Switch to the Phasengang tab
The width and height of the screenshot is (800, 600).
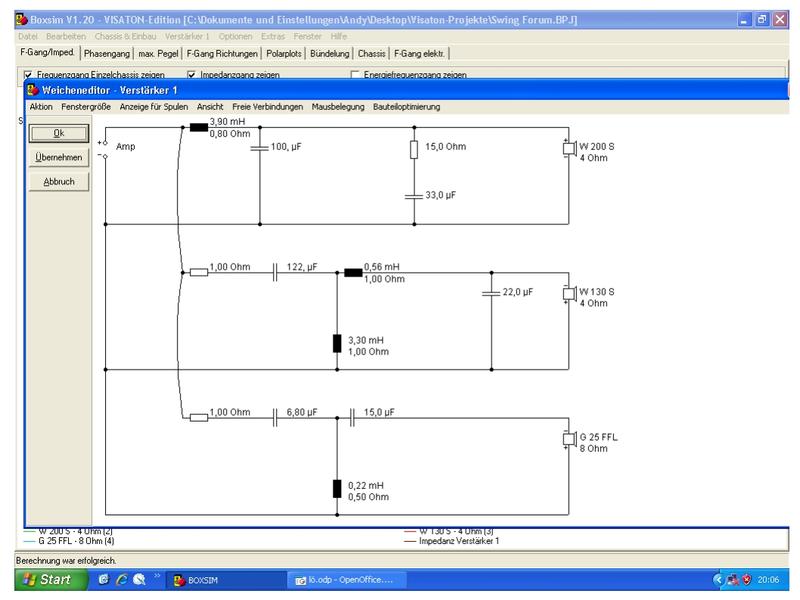[x=107, y=54]
